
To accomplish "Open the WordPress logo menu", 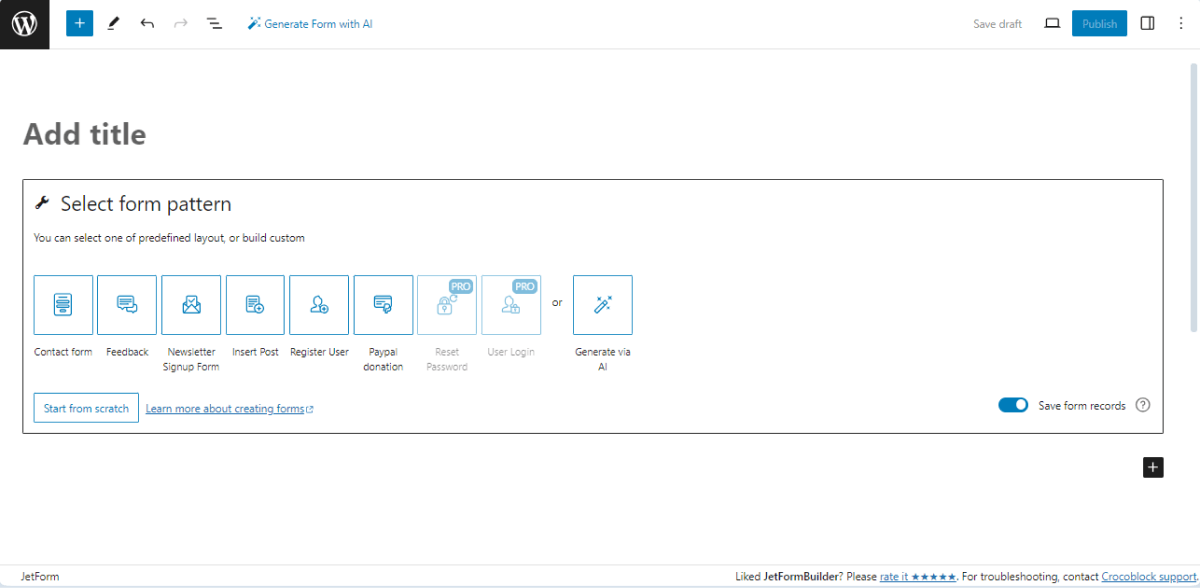I will (24, 24).
